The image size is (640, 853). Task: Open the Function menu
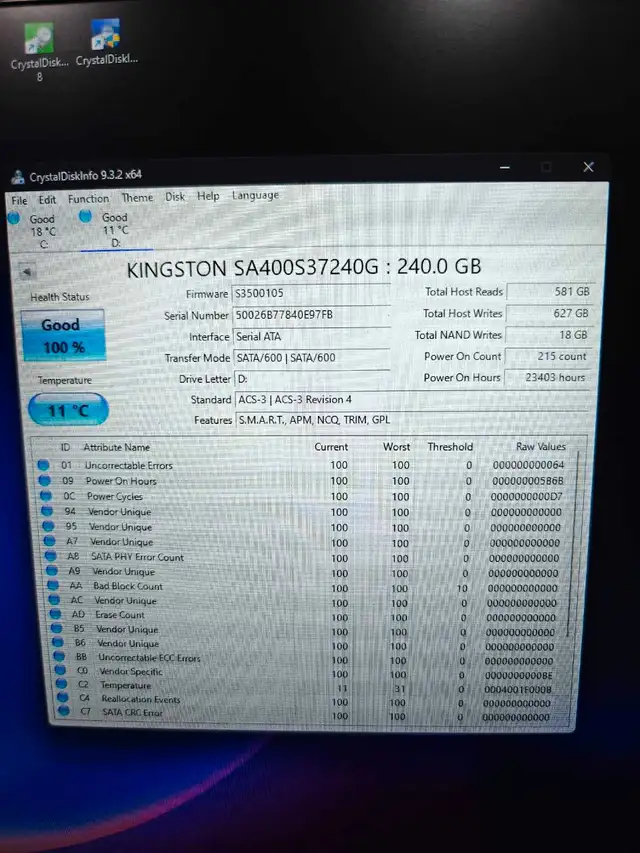[88, 199]
